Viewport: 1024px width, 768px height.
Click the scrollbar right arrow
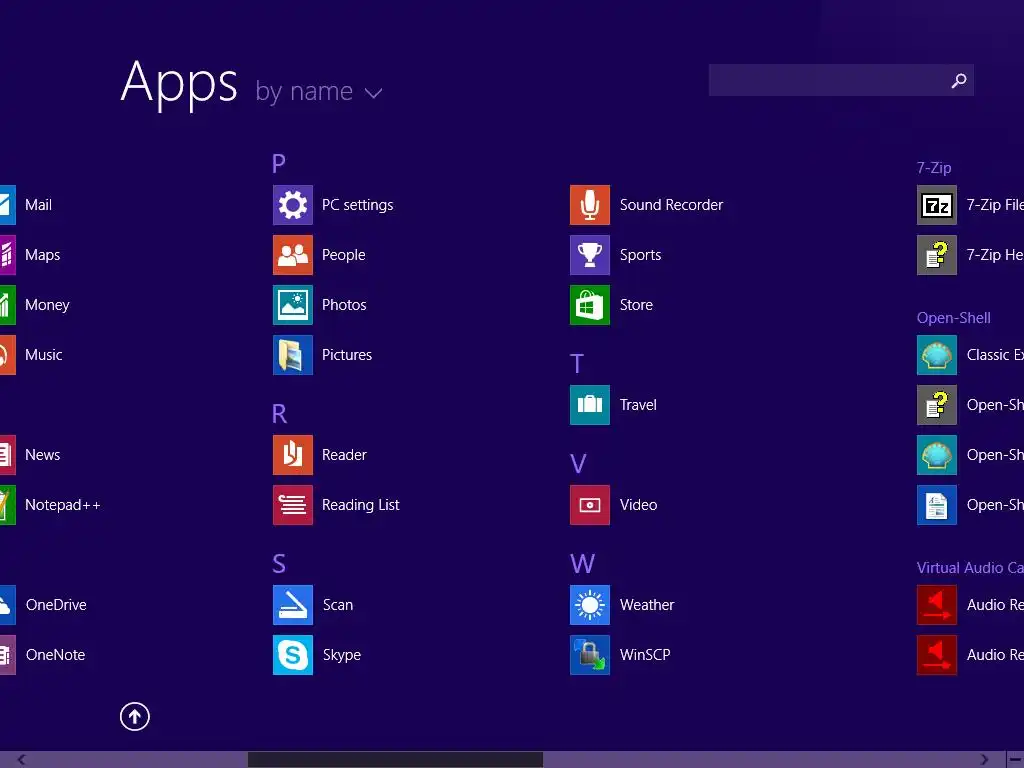point(984,760)
